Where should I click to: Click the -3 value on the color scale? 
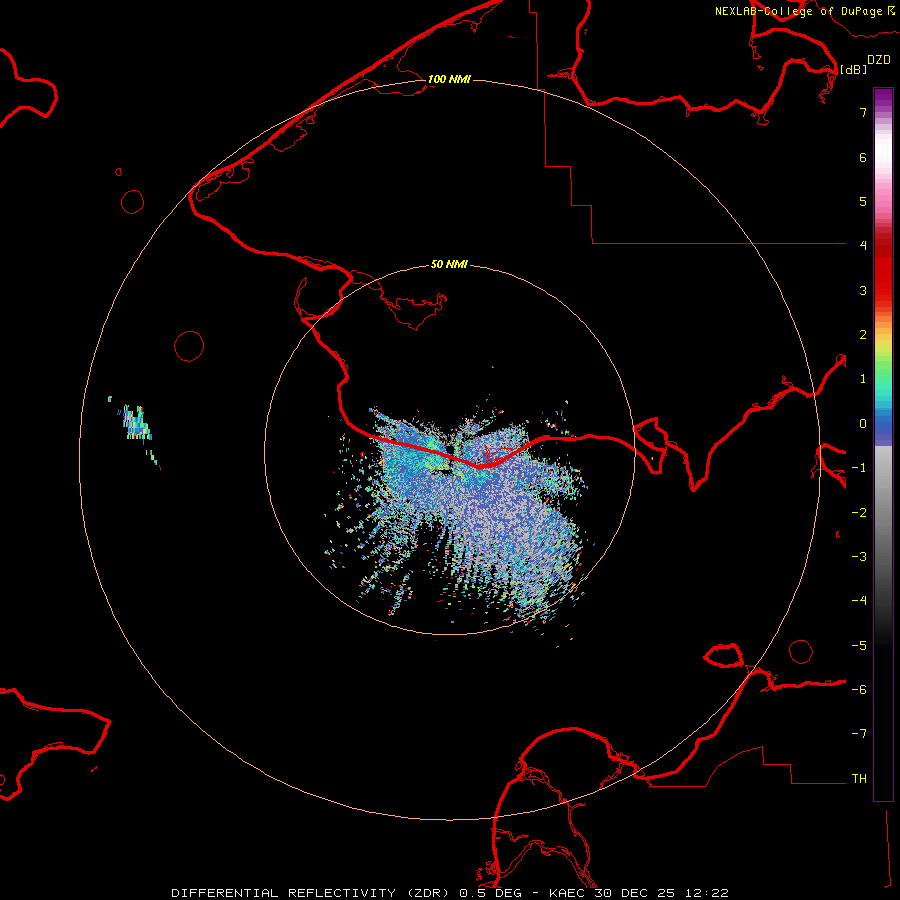point(859,557)
